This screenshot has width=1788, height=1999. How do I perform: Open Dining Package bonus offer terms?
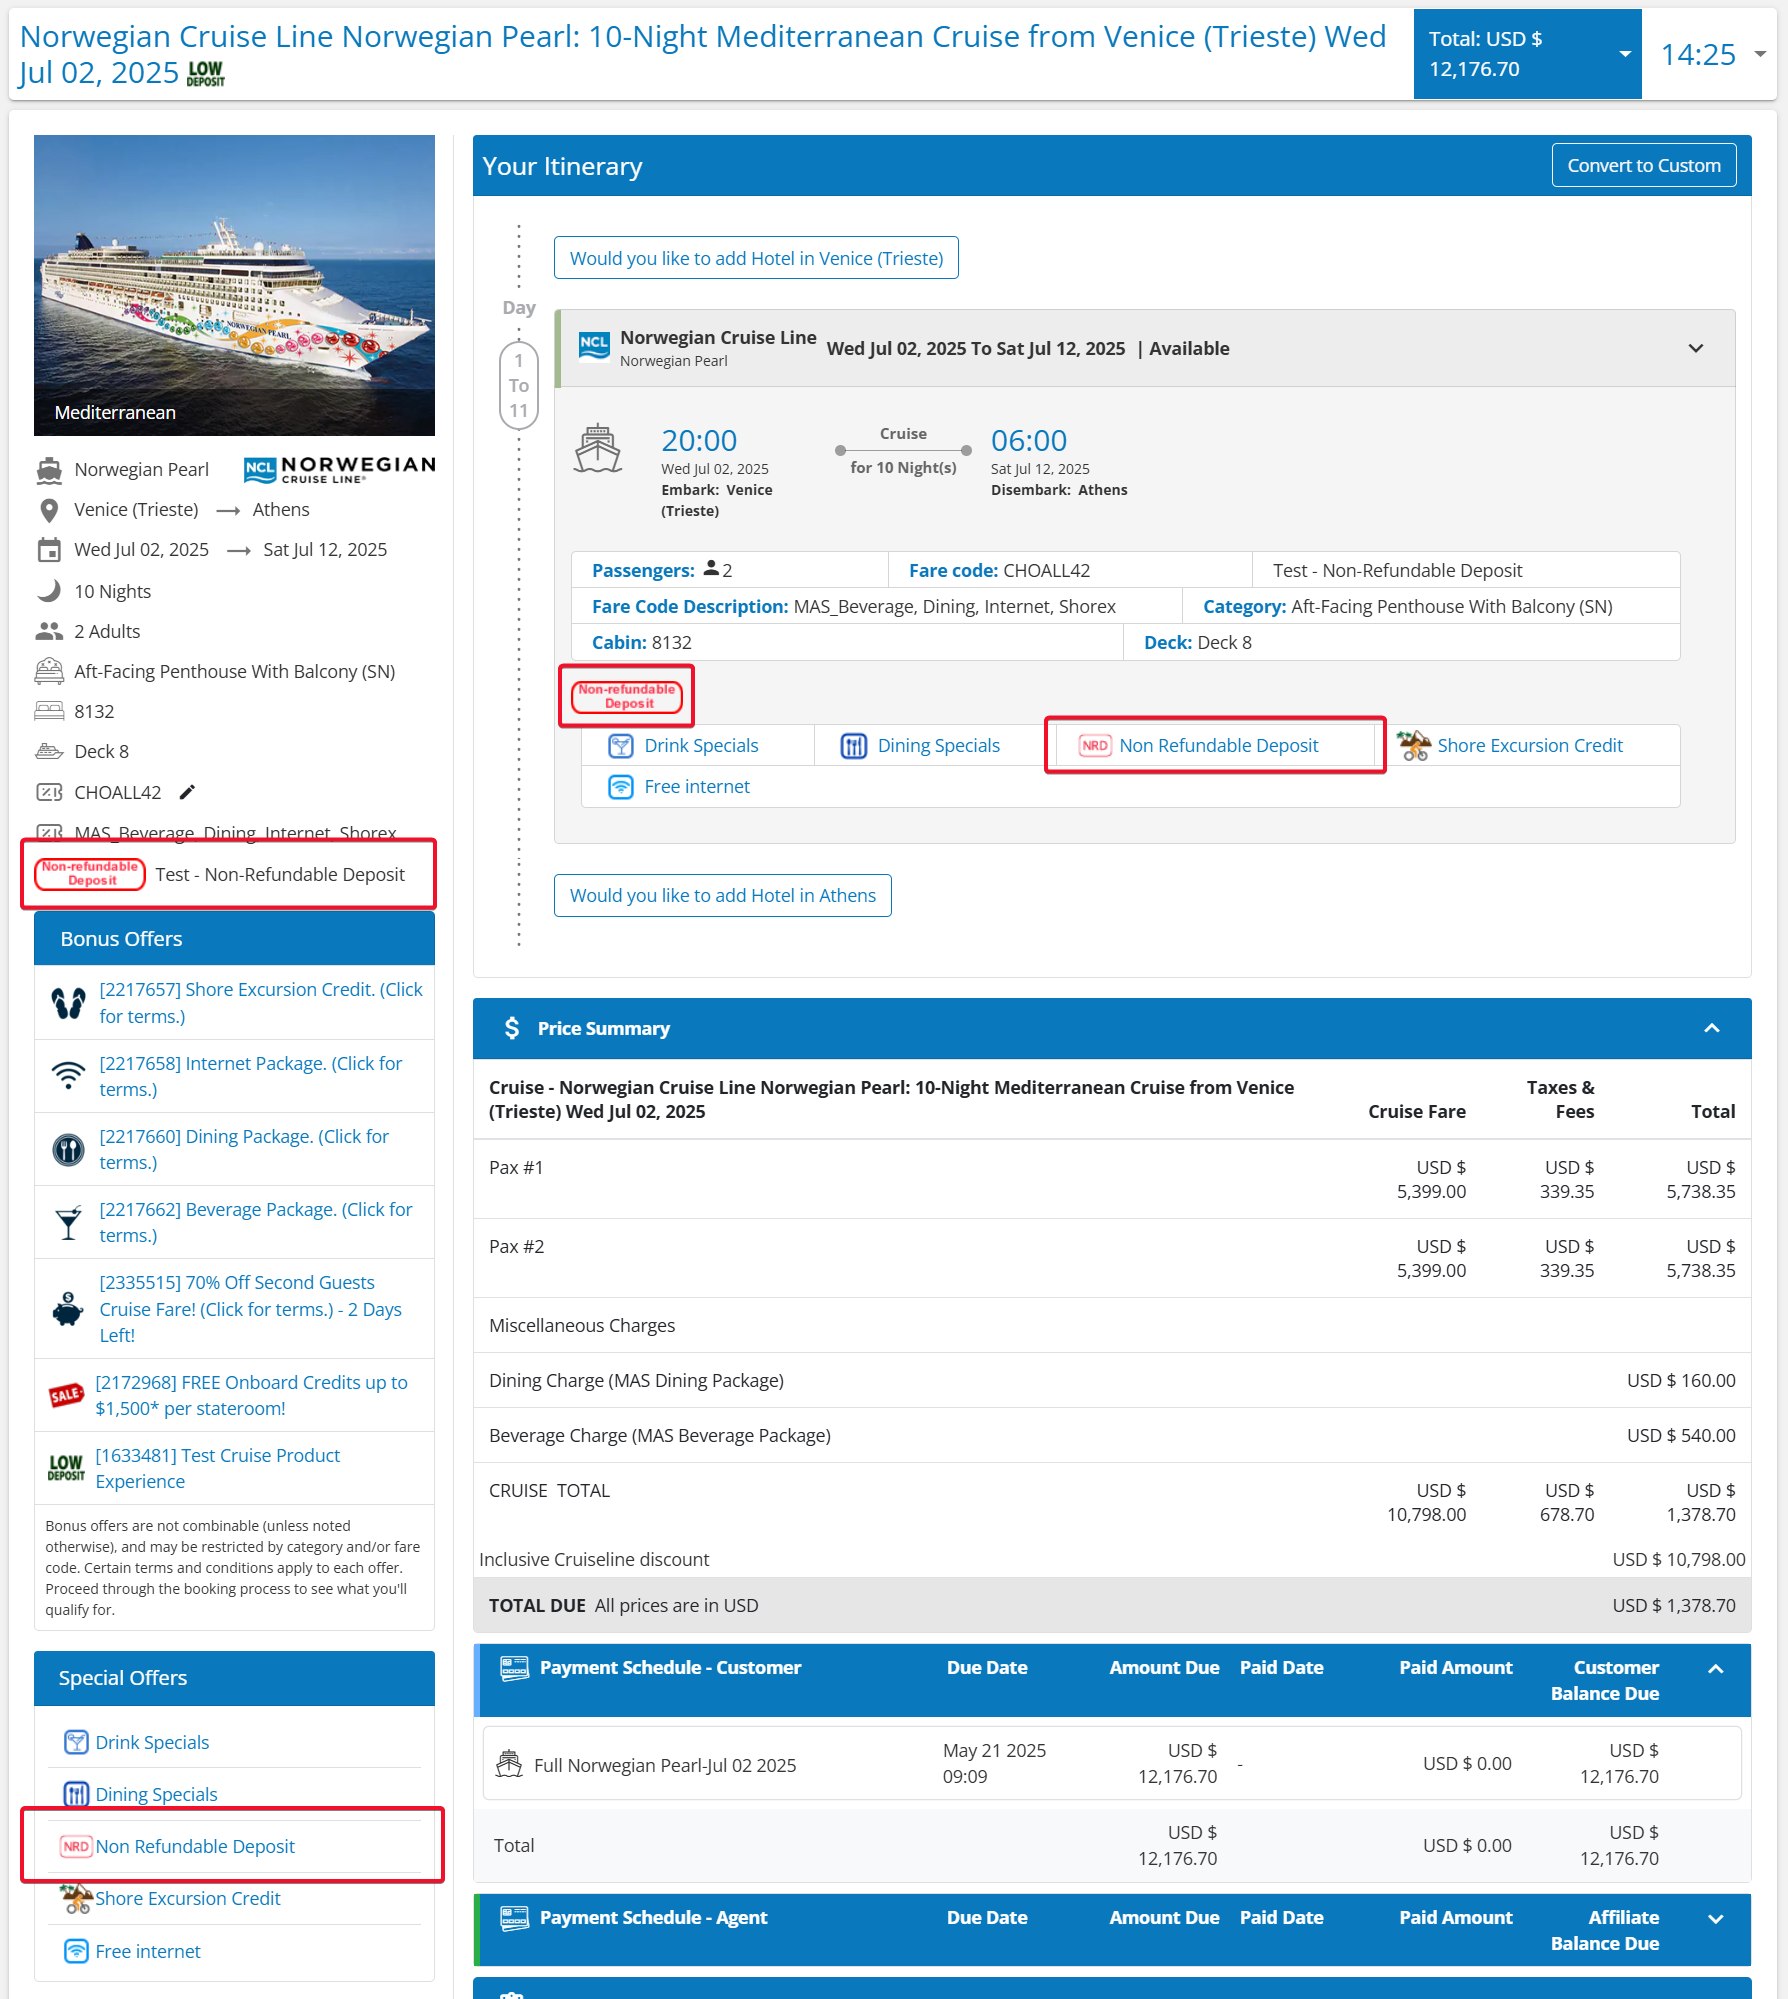(244, 1150)
